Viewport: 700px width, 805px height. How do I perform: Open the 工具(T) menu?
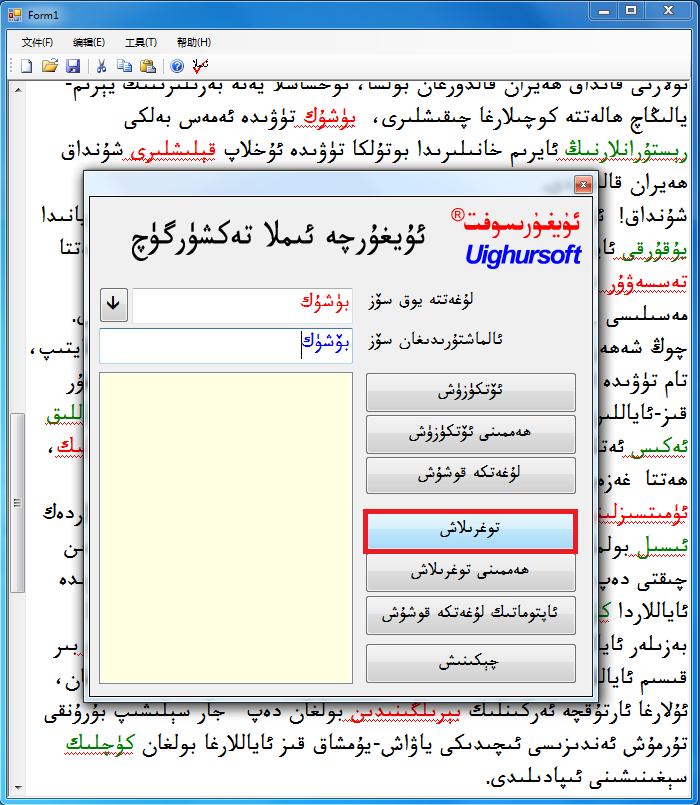[x=141, y=42]
